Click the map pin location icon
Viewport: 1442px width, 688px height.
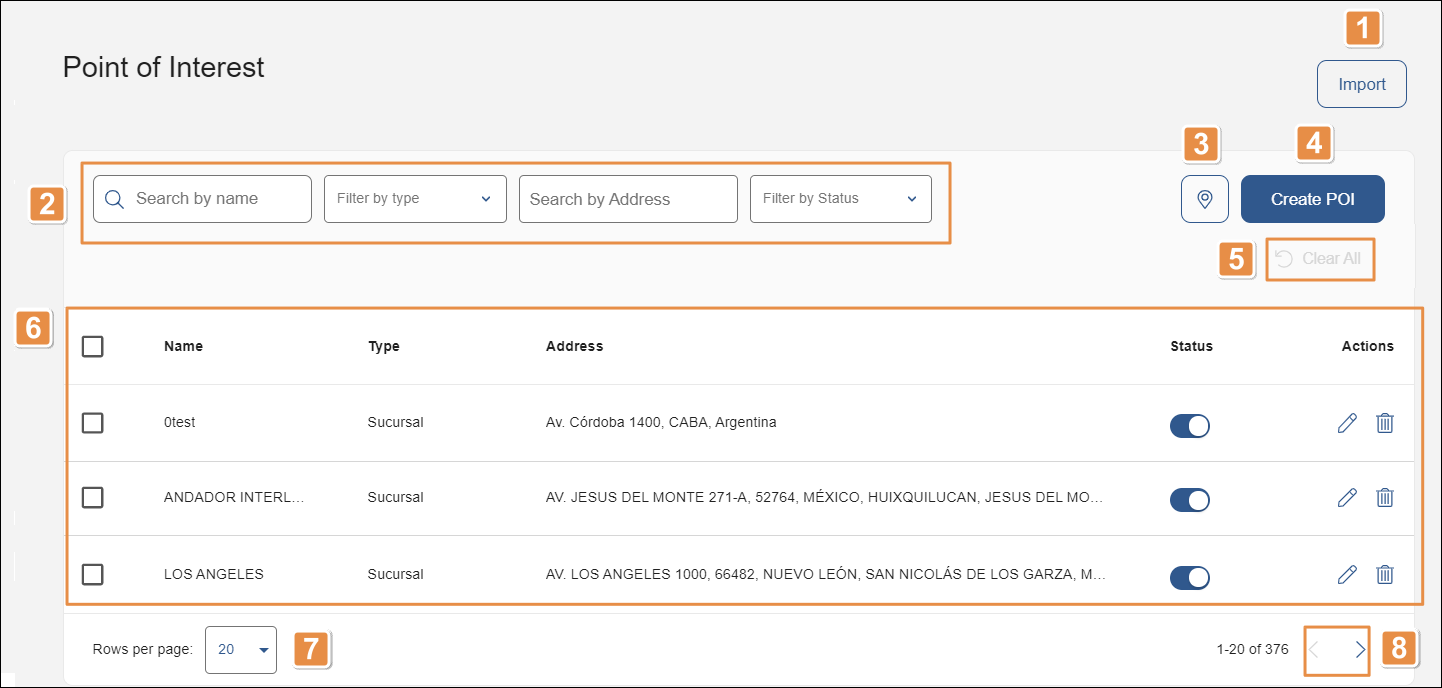[1205, 199]
